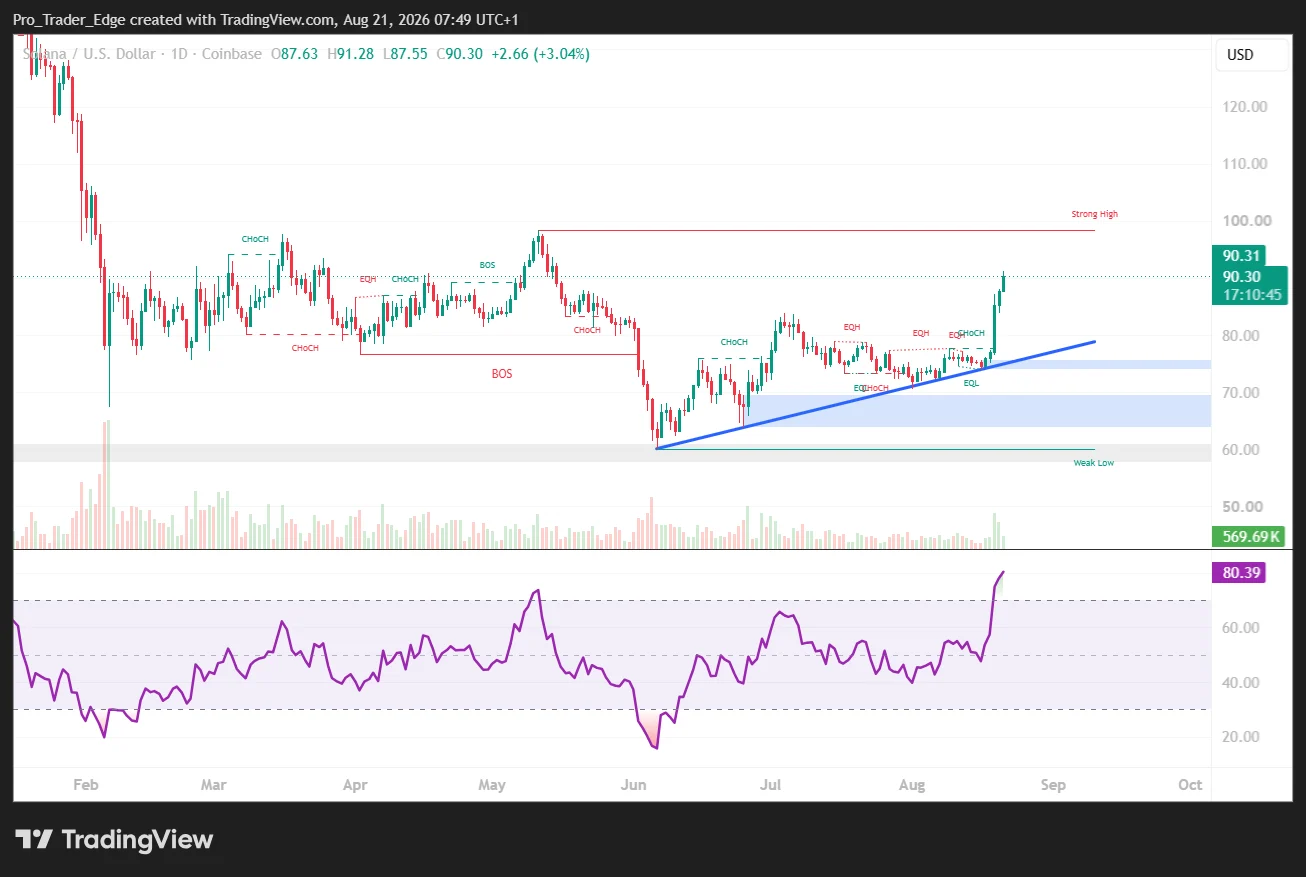This screenshot has height=877, width=1306.
Task: Click the Mar date on the time axis
Action: pyautogui.click(x=213, y=785)
